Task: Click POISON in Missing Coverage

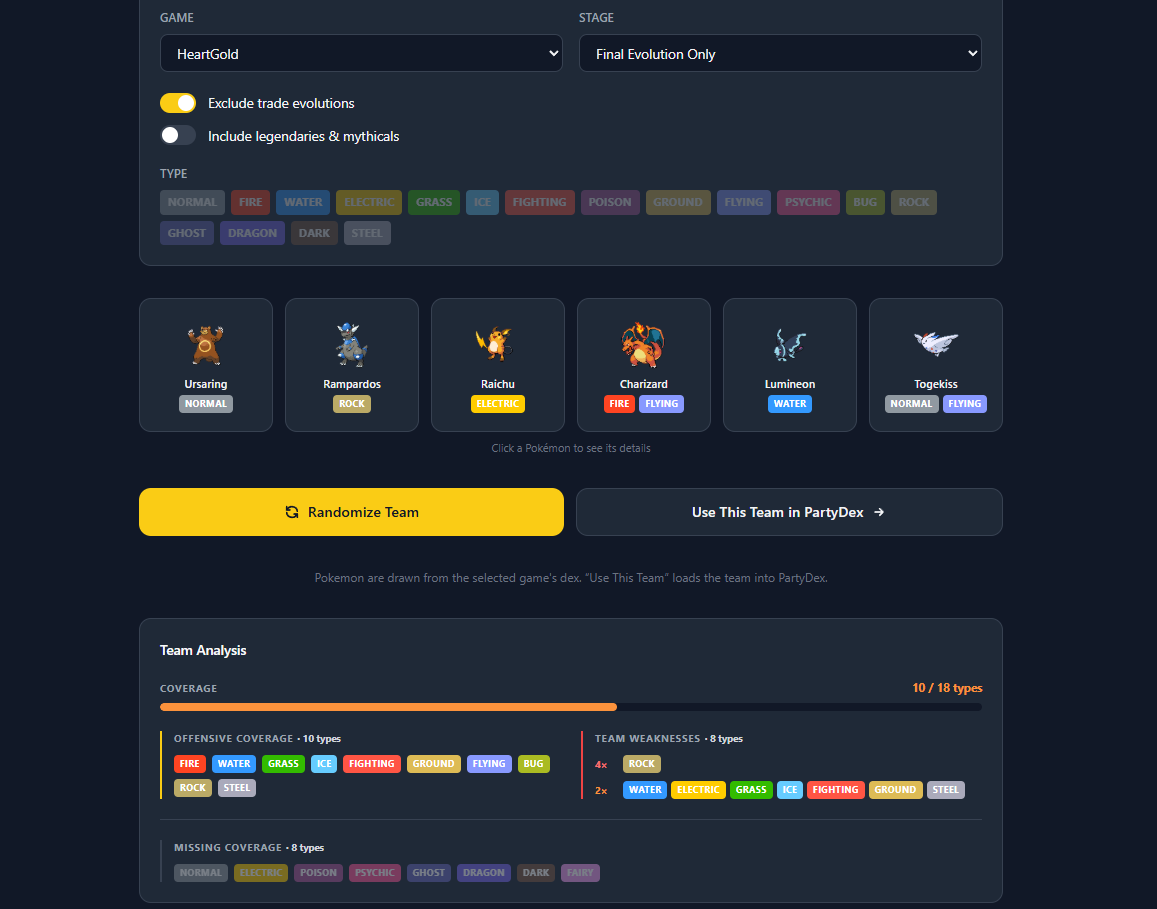Action: [x=318, y=873]
